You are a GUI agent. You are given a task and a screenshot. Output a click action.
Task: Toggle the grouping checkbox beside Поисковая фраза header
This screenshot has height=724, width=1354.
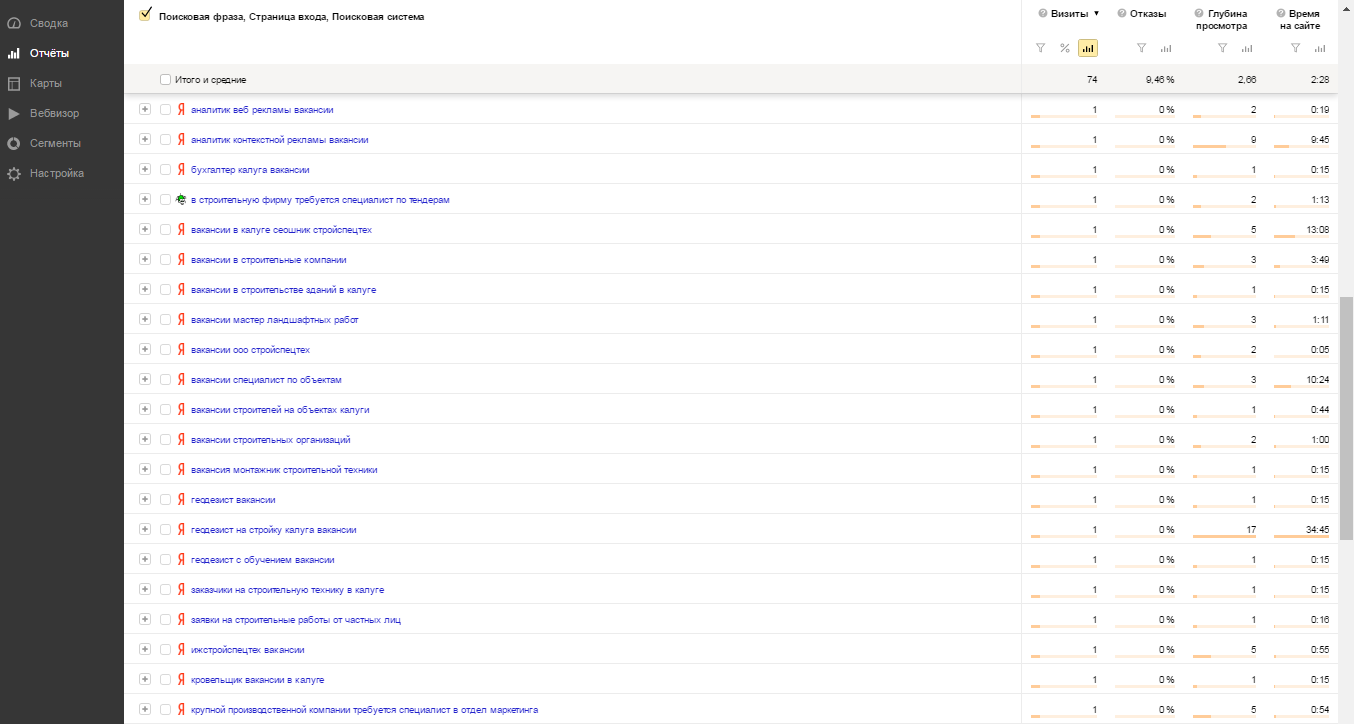click(x=145, y=15)
